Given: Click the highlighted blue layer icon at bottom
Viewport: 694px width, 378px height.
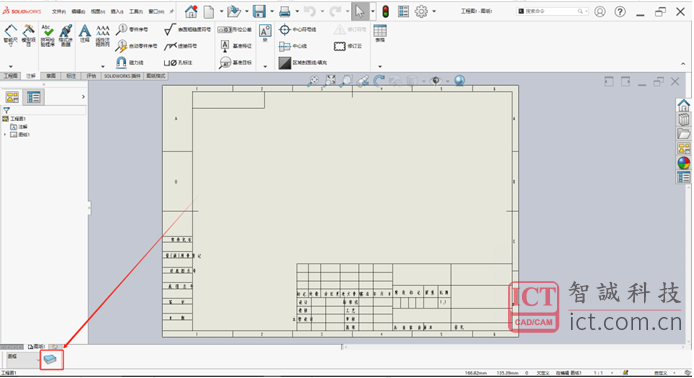Looking at the screenshot, I should [x=51, y=359].
